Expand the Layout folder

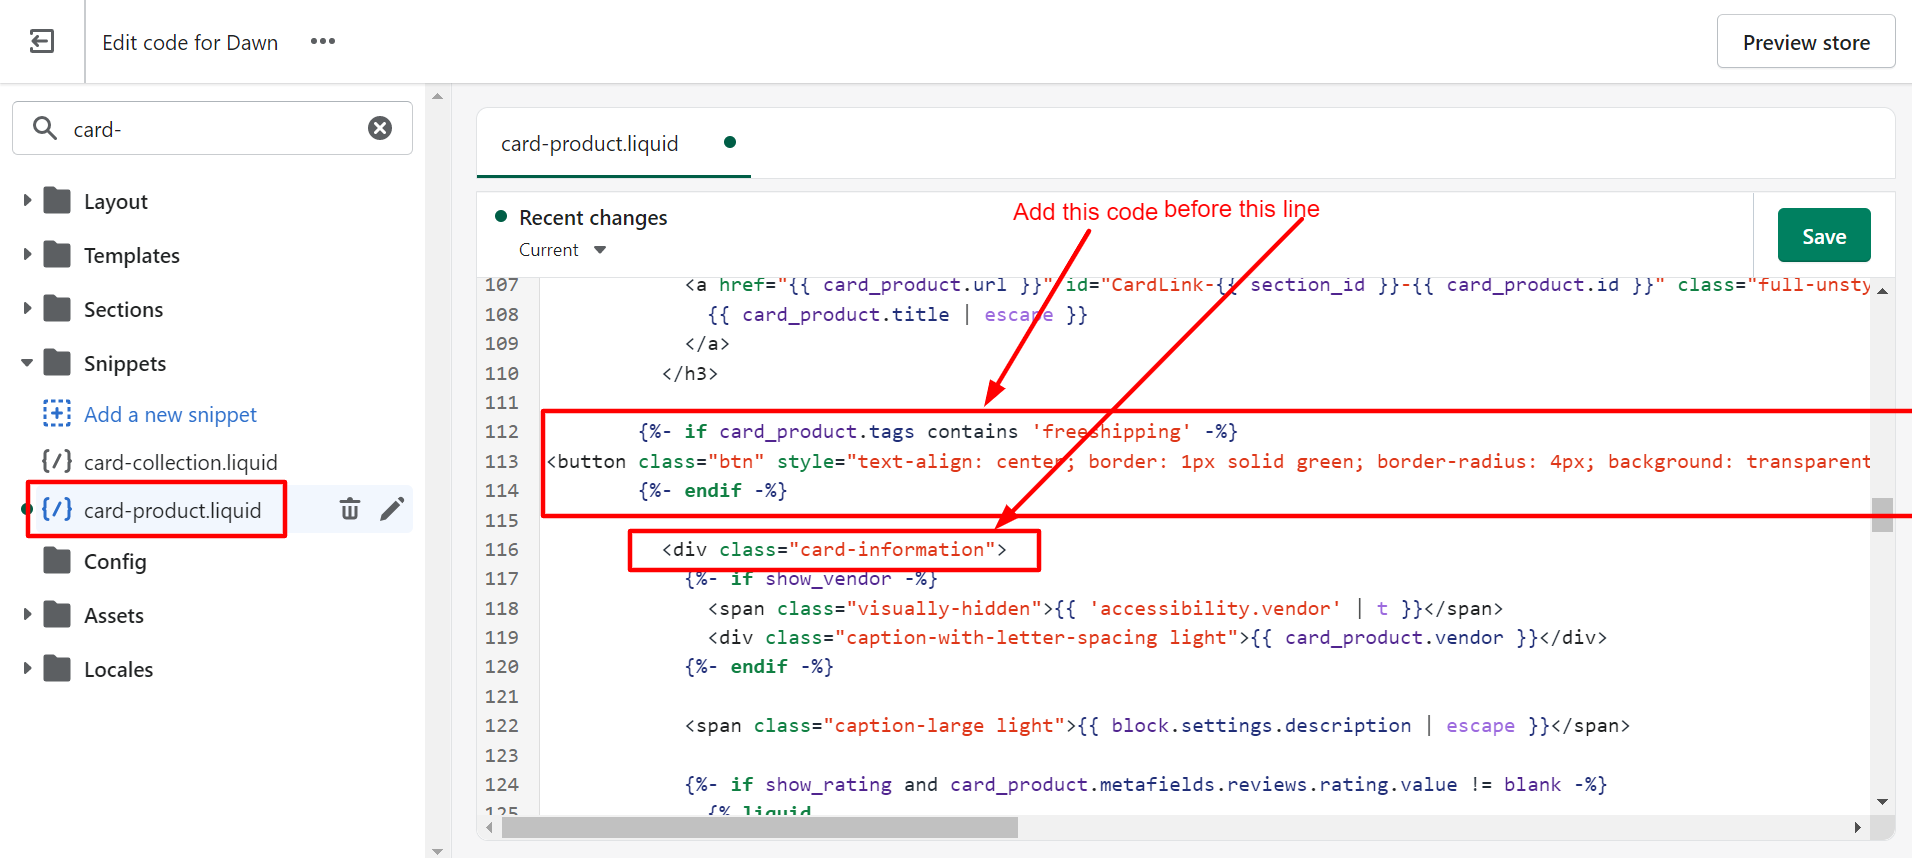point(27,201)
